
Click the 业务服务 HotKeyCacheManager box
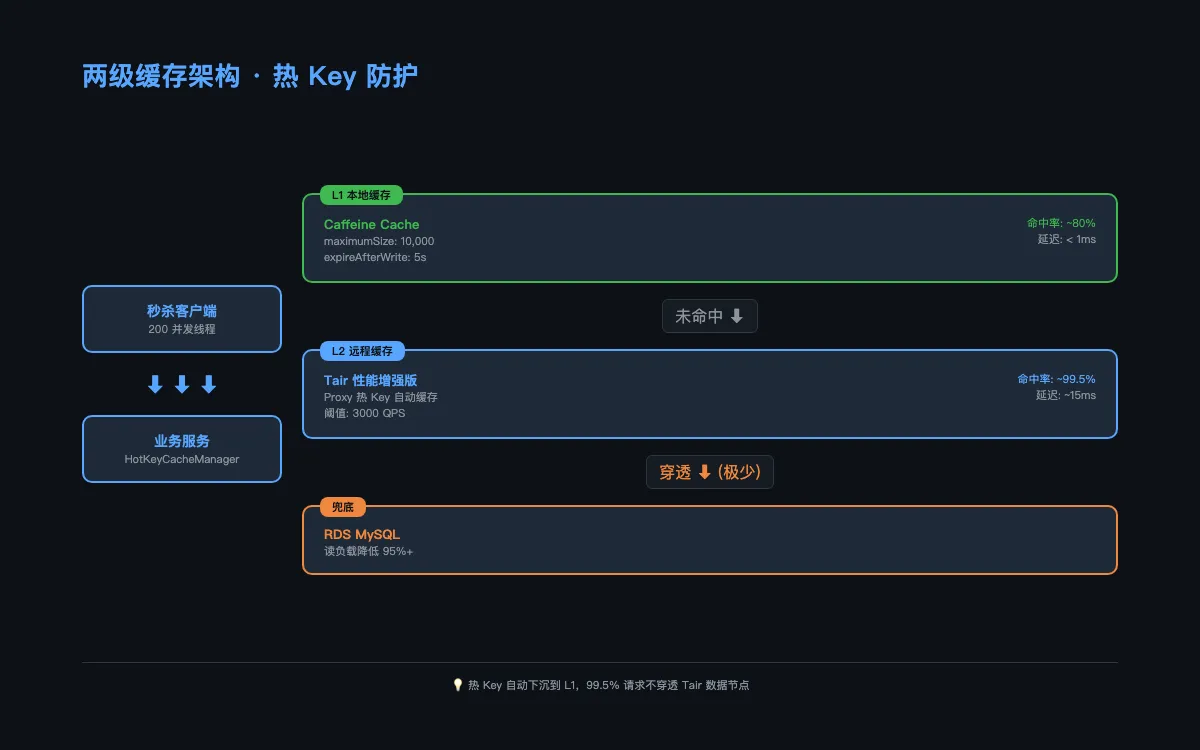click(182, 449)
